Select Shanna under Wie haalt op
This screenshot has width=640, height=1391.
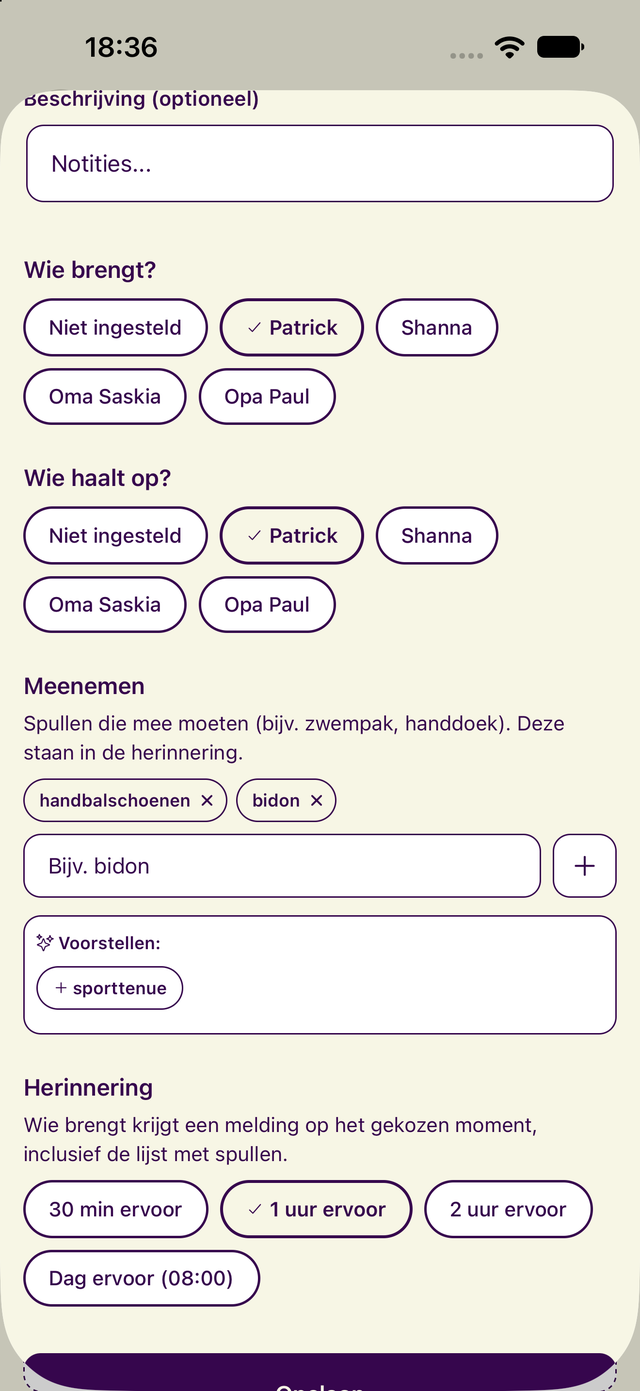(x=437, y=535)
